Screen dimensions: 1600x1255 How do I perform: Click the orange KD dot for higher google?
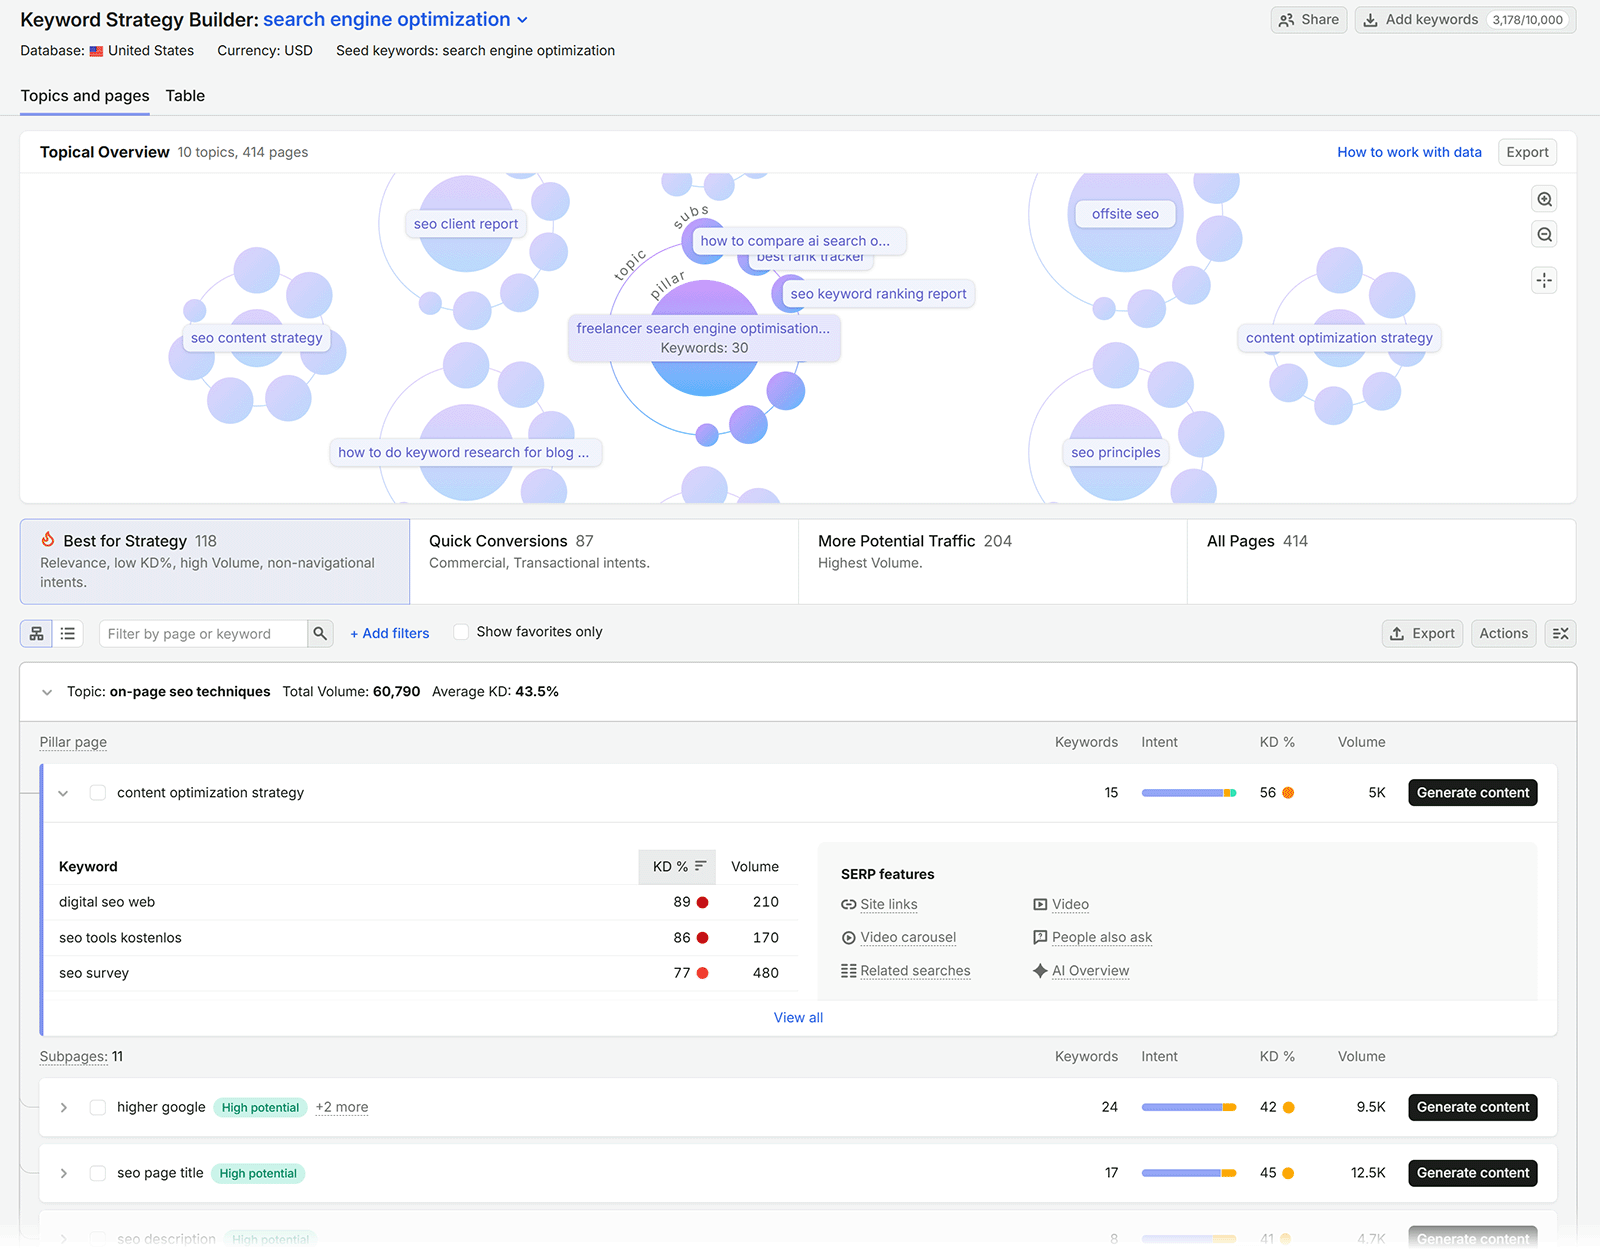[x=1289, y=1108]
